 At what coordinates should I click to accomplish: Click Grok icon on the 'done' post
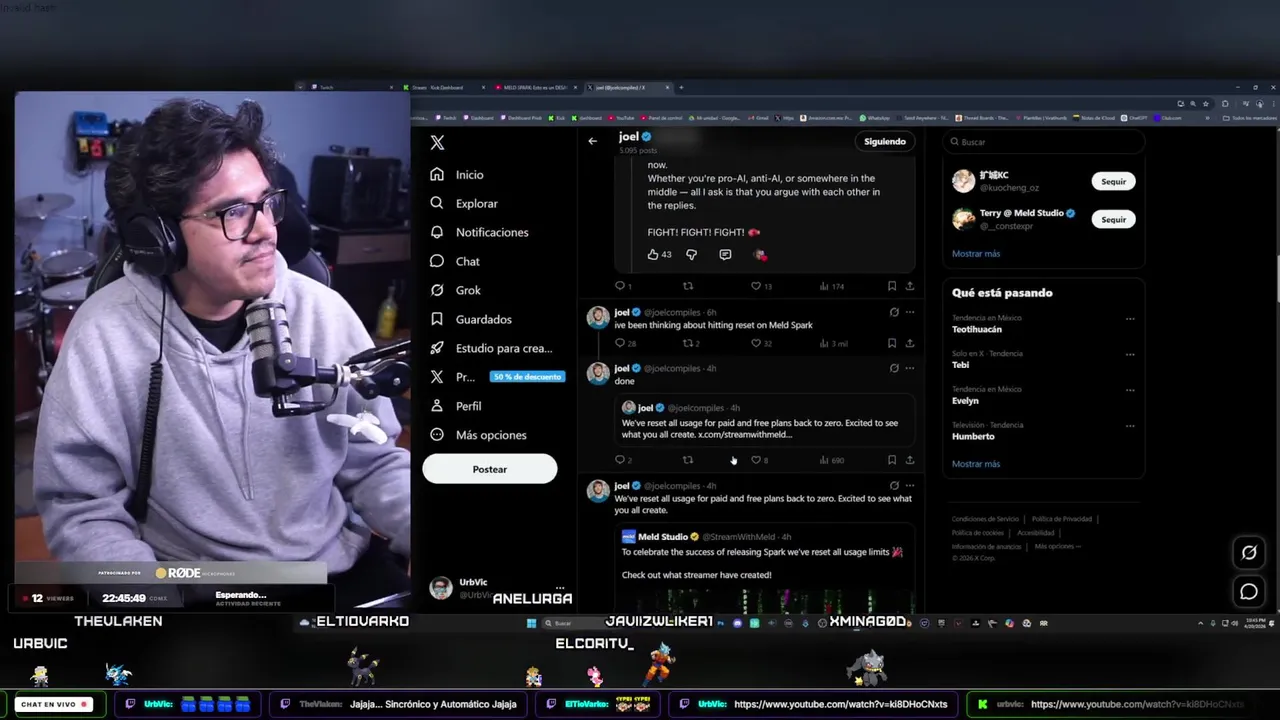(x=894, y=368)
